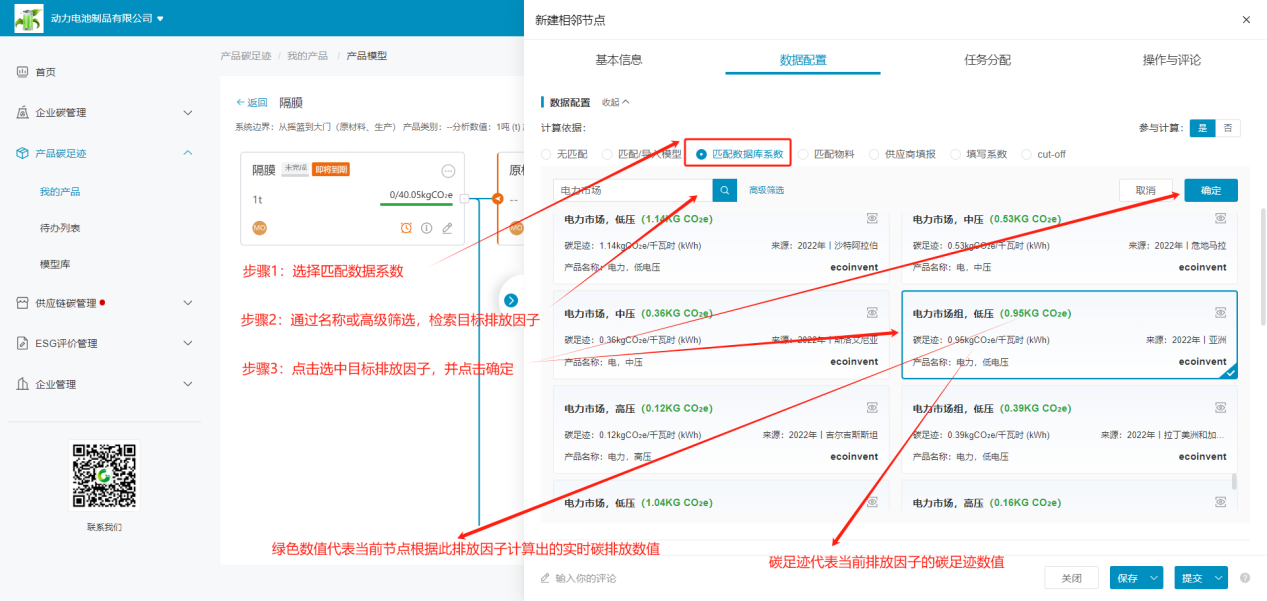Image resolution: width=1267 pixels, height=601 pixels.
Task: Click the help question mark icon
Action: 1245,578
